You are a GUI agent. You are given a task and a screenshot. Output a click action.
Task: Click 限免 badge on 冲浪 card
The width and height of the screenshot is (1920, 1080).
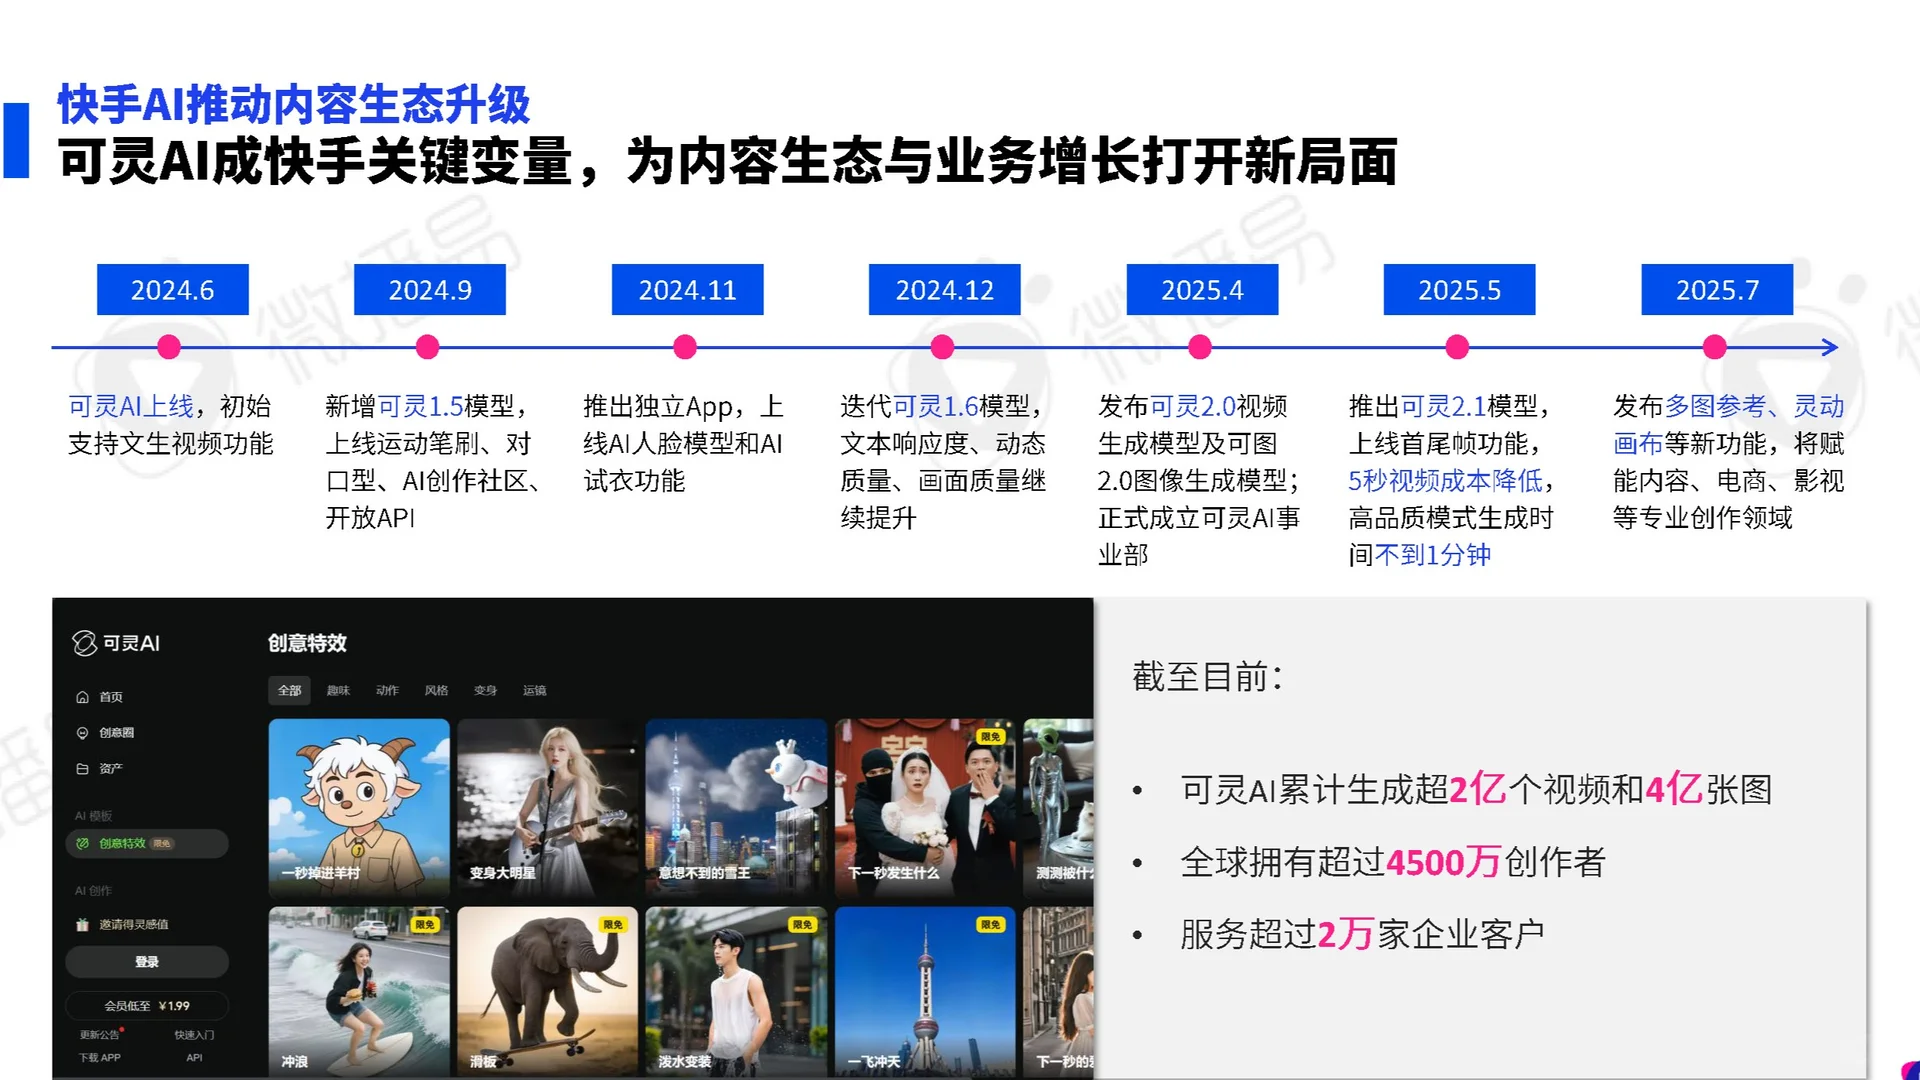click(425, 925)
